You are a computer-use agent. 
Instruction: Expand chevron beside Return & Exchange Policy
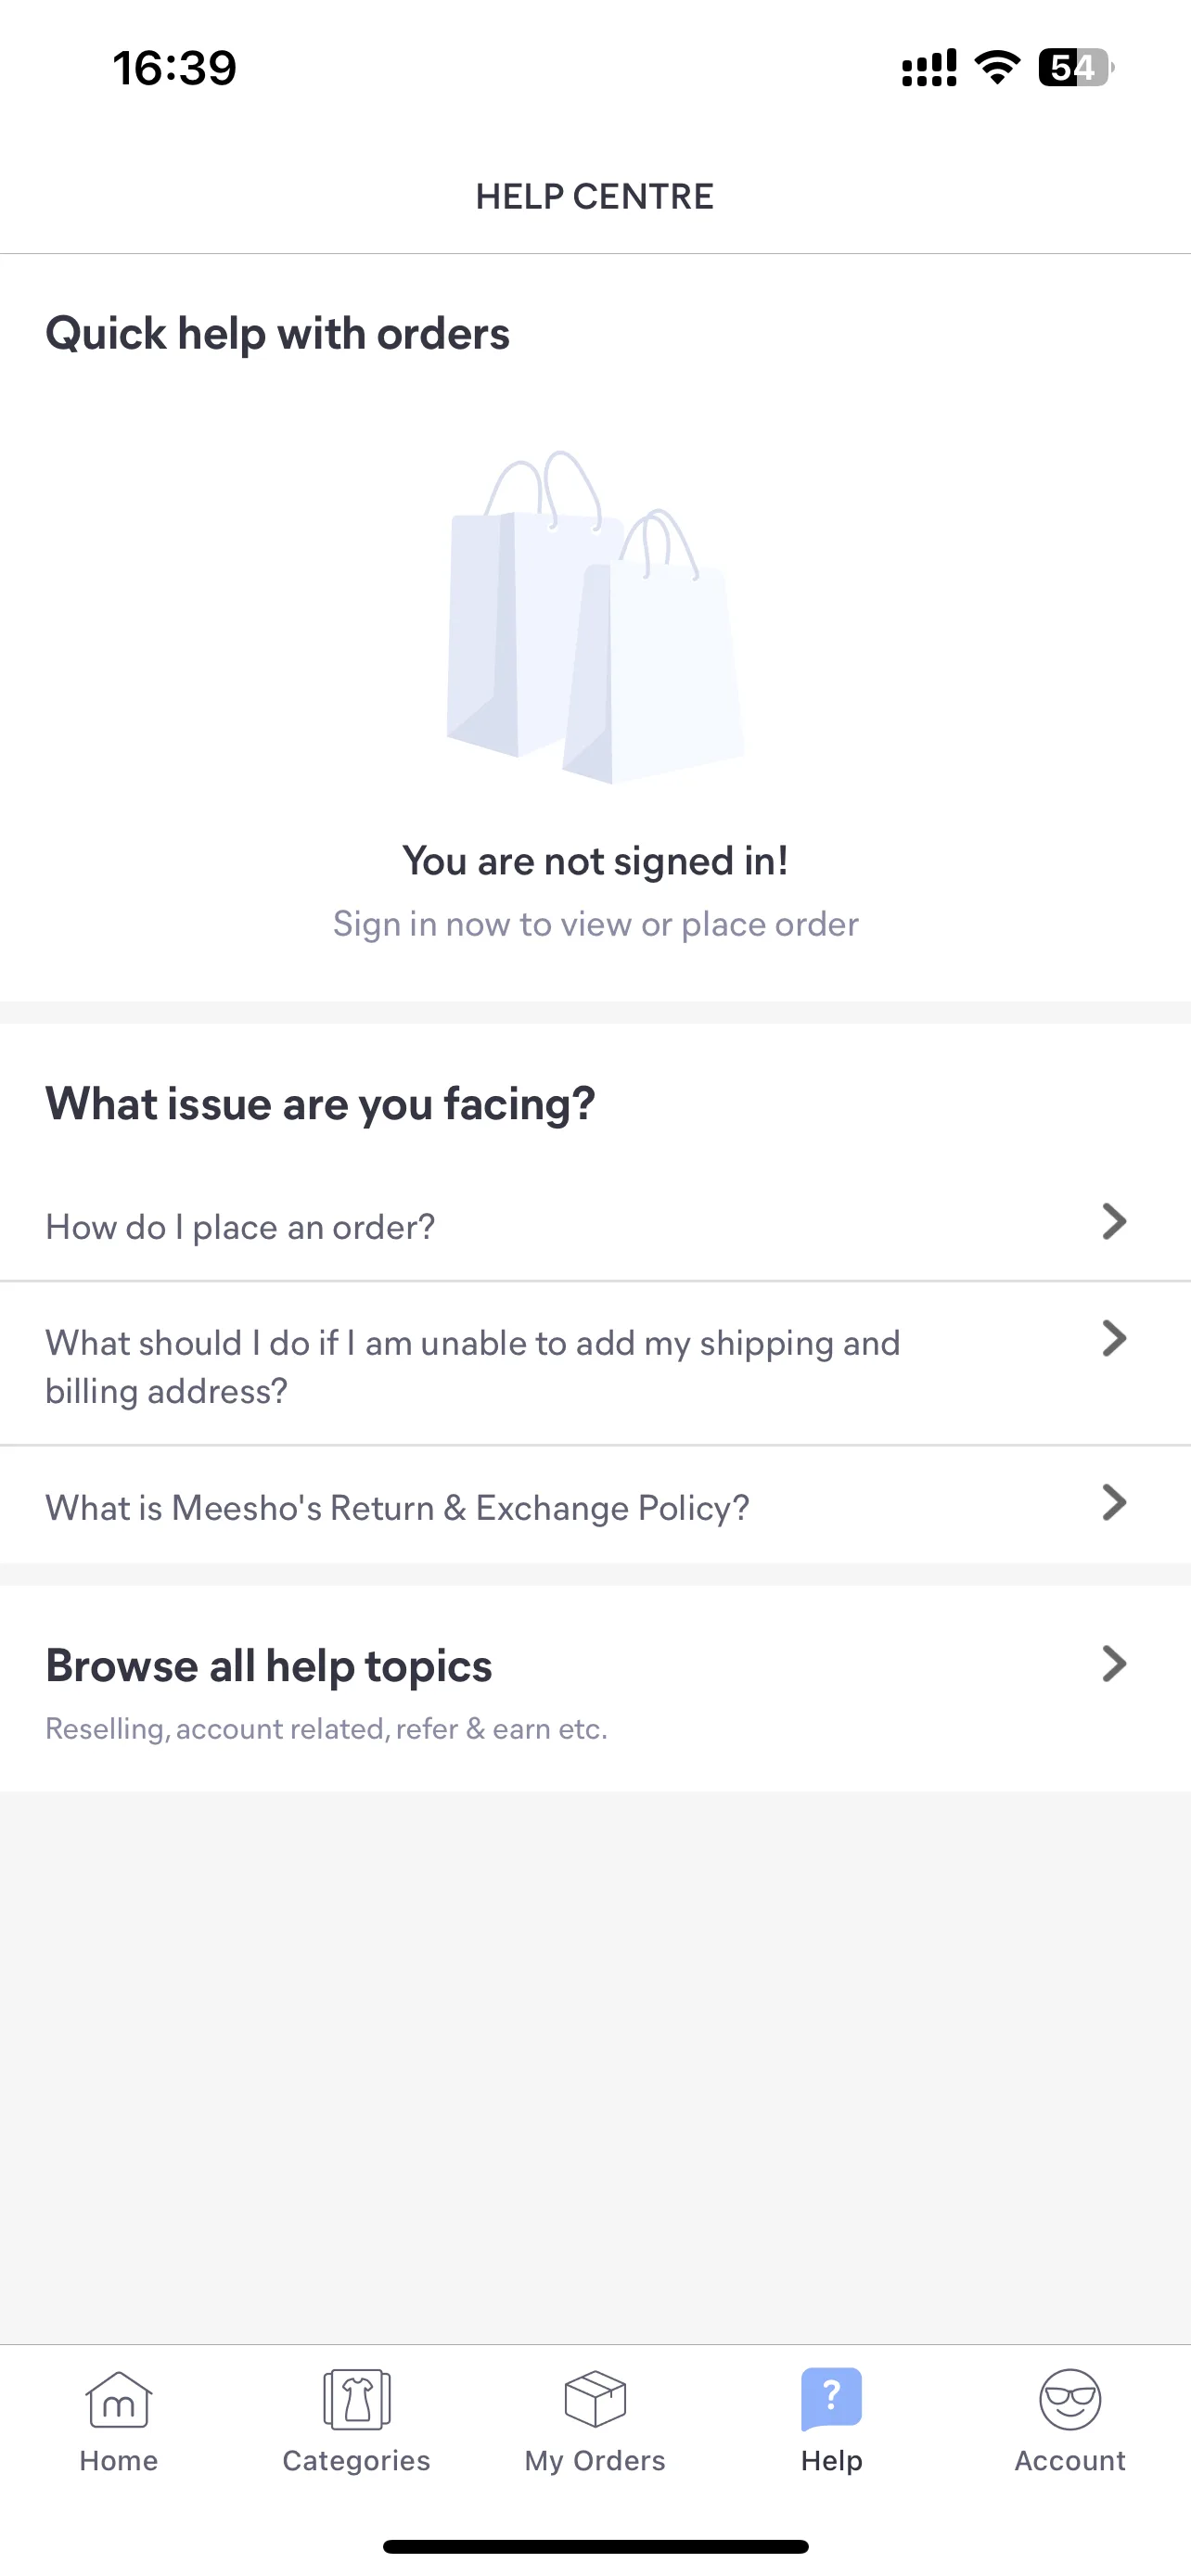pos(1114,1502)
